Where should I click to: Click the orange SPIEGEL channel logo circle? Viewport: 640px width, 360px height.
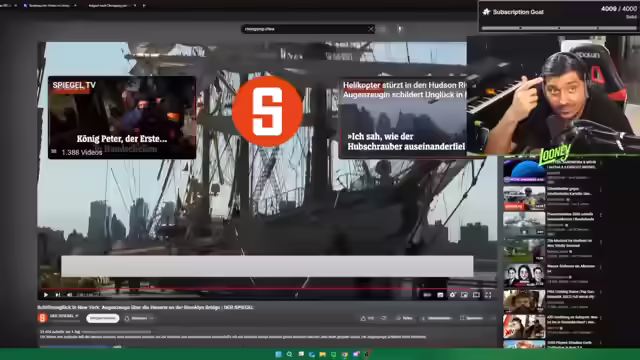tap(267, 111)
